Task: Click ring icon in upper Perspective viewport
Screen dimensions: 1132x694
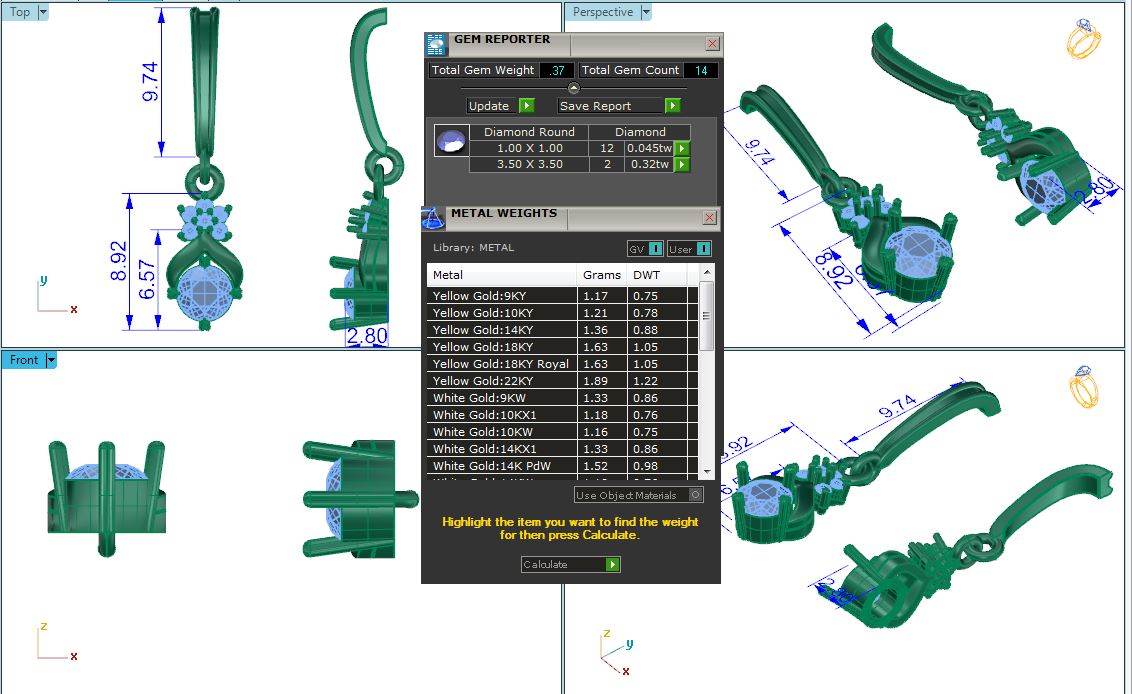Action: (x=1083, y=39)
